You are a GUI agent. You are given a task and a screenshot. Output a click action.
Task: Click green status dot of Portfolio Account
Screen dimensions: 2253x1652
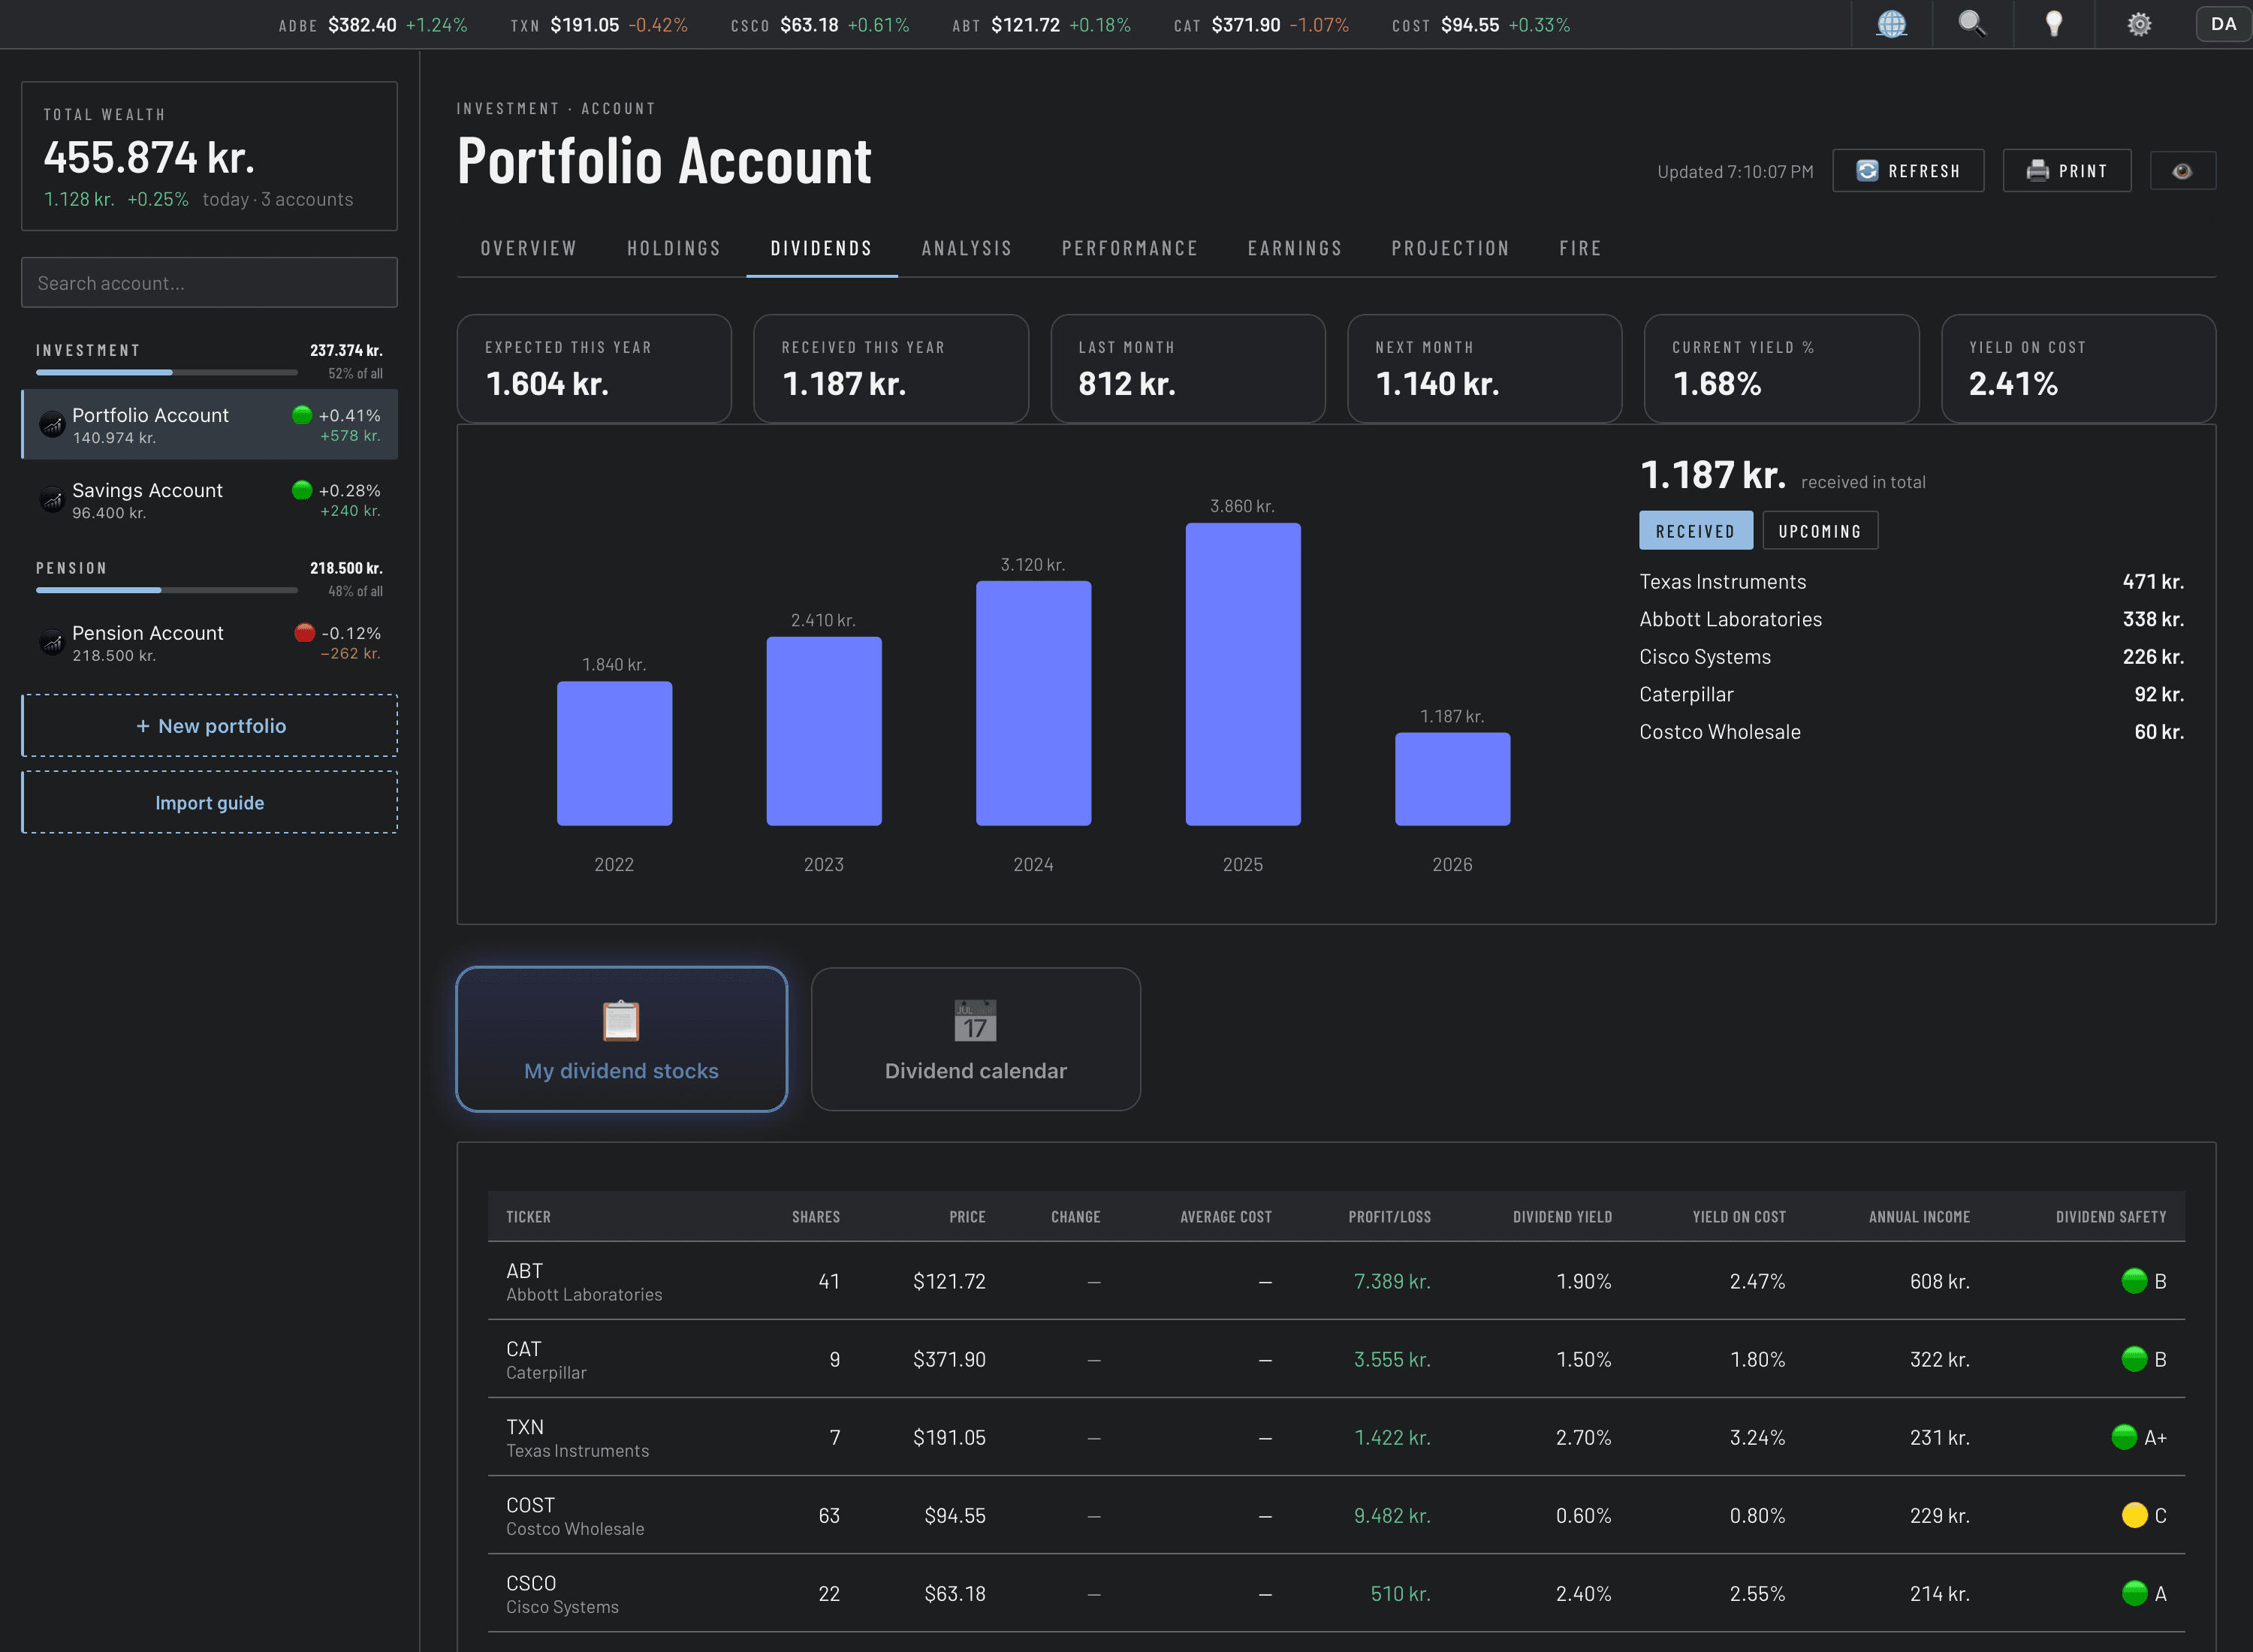click(302, 415)
